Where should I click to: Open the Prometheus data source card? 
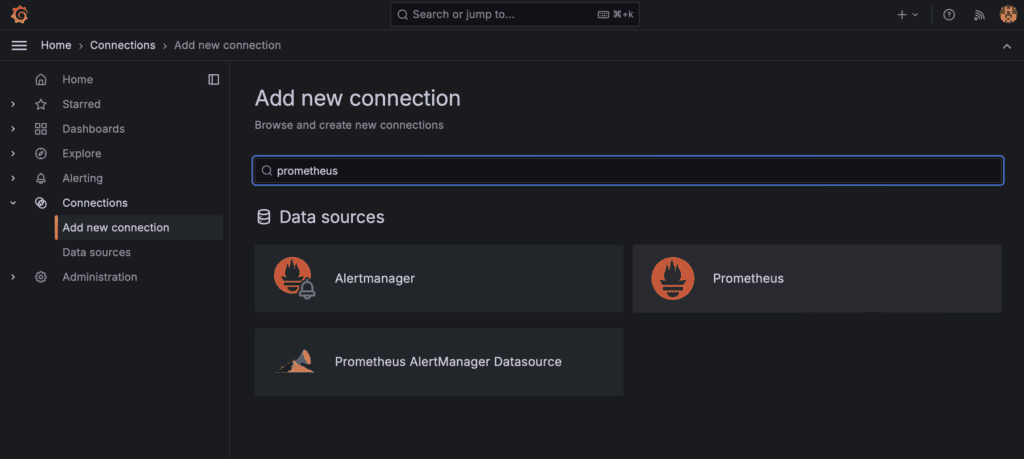tap(817, 278)
